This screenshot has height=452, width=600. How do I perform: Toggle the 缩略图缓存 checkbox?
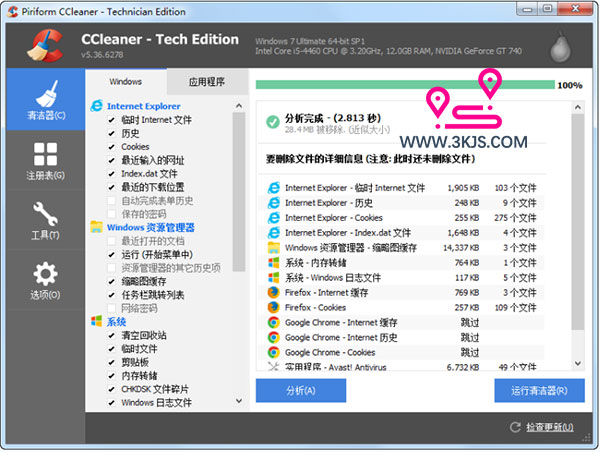(x=111, y=281)
